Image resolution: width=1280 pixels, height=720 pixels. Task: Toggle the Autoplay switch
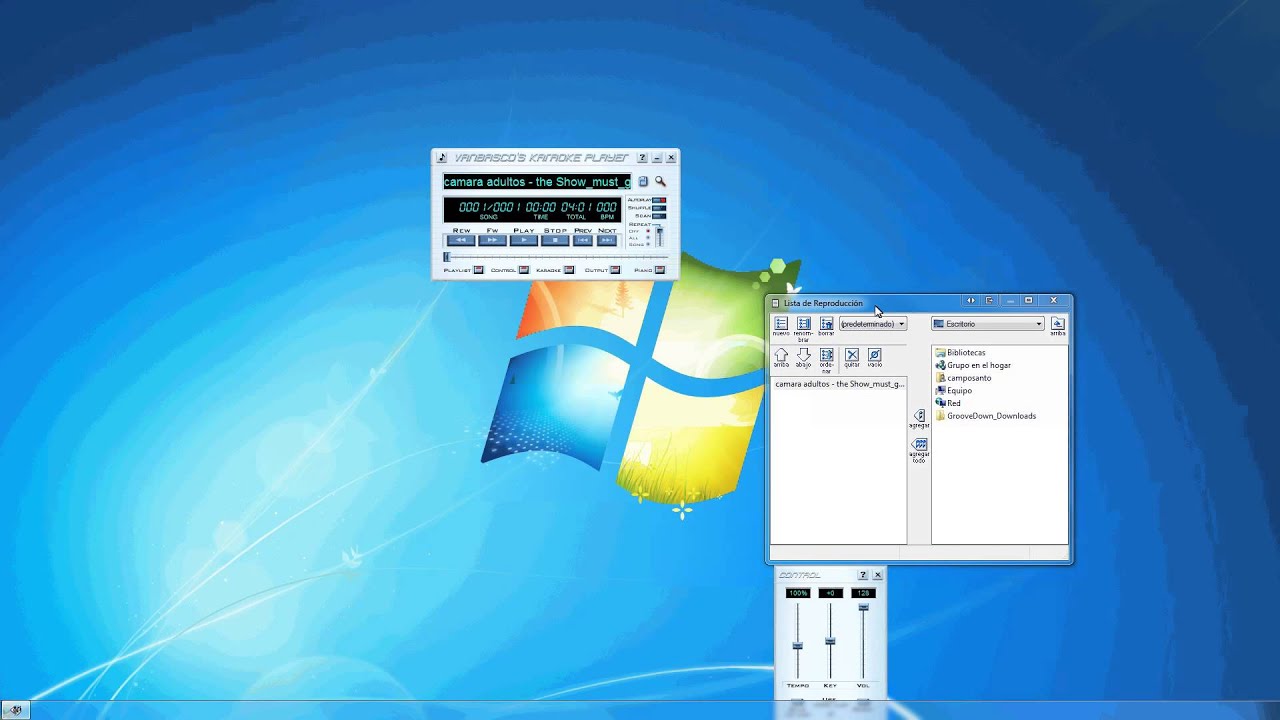click(659, 200)
